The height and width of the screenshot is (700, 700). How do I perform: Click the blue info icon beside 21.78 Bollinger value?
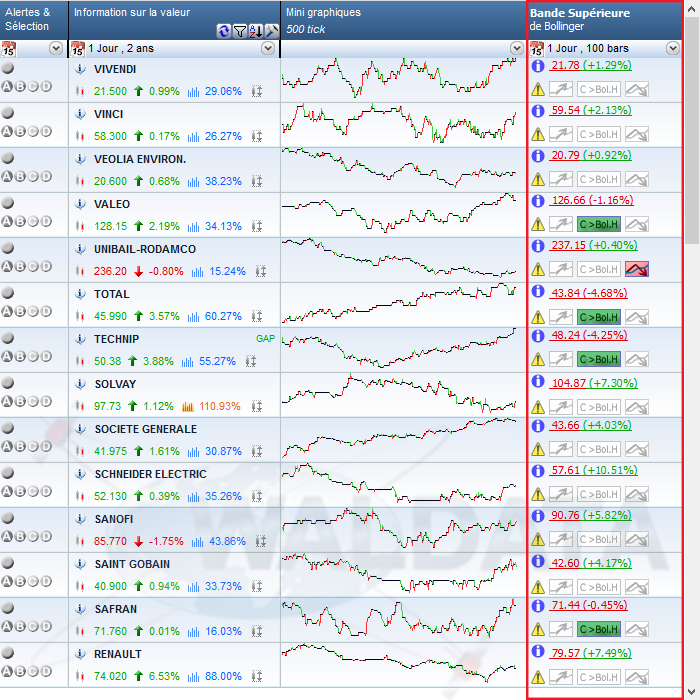click(538, 66)
